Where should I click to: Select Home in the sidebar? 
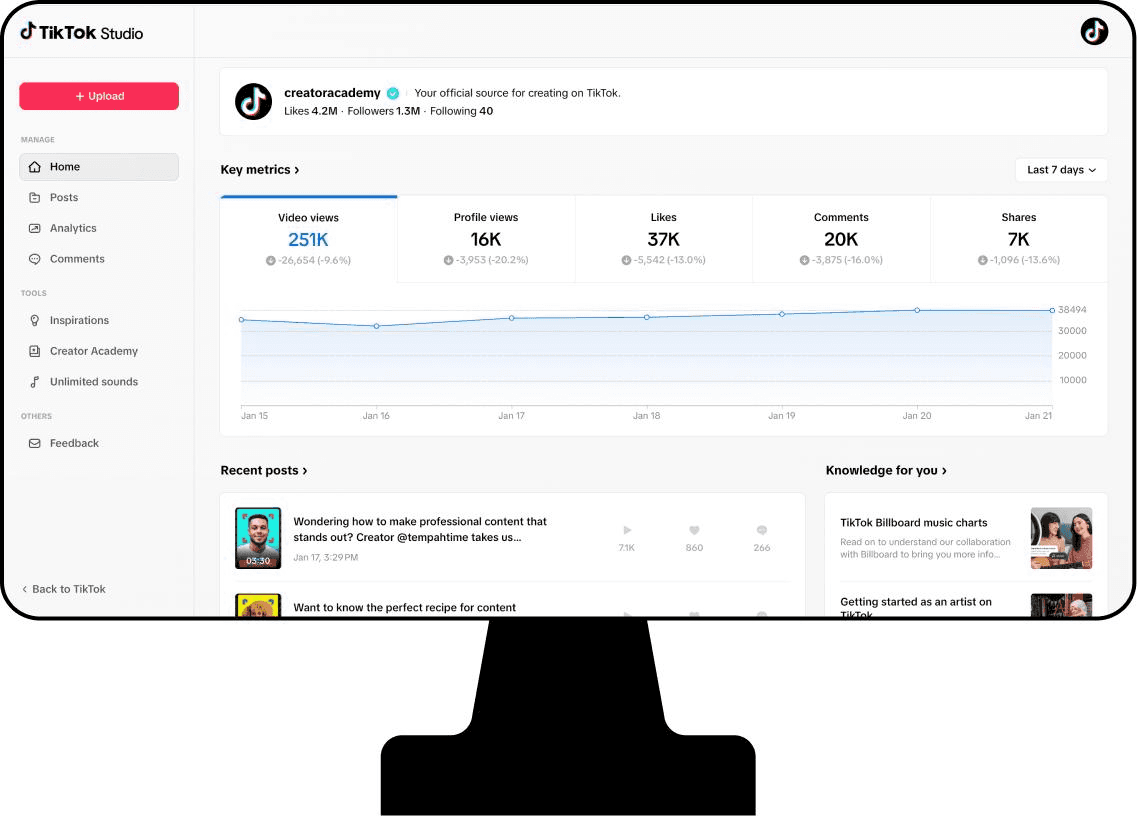tap(99, 167)
